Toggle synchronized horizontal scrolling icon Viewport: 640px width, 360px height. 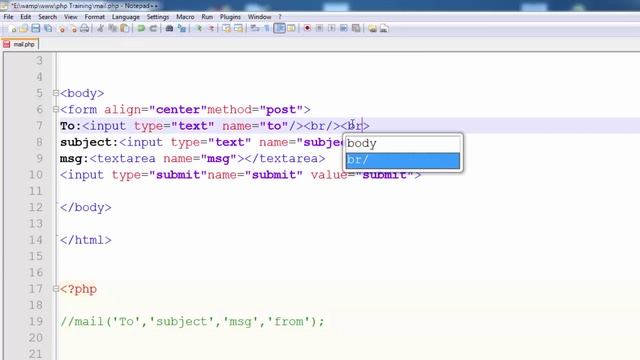pyautogui.click(x=239, y=28)
